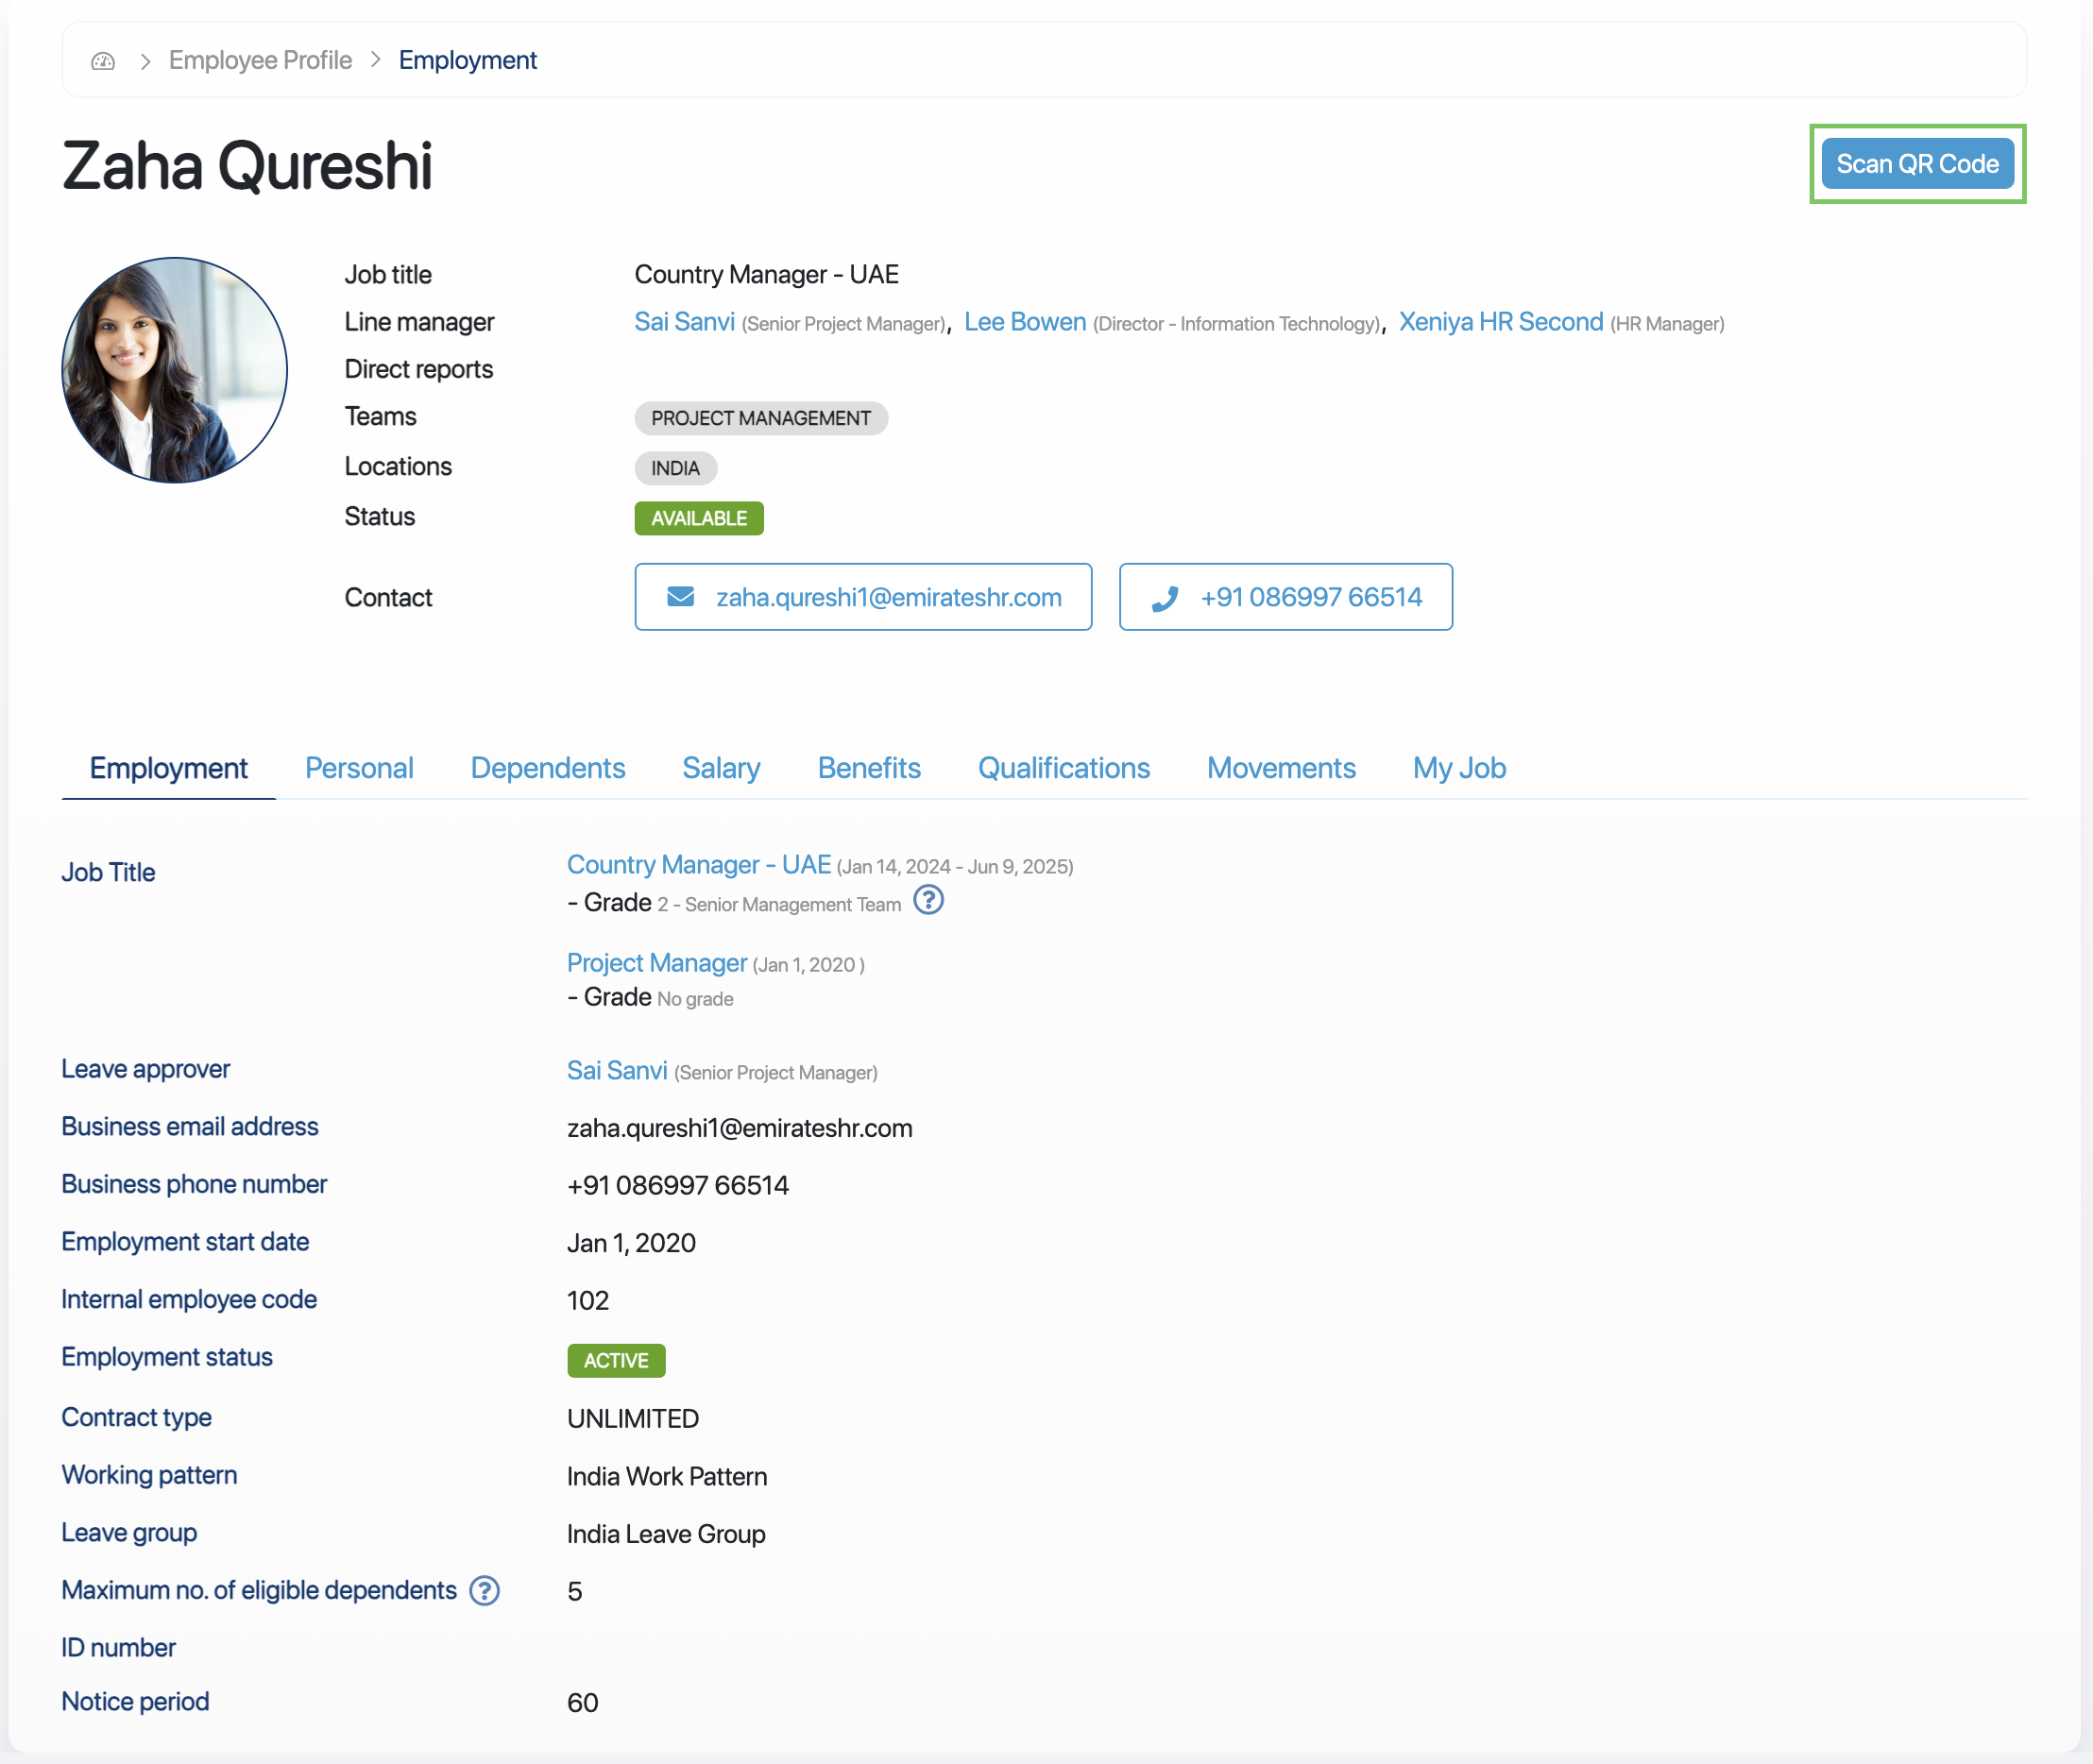Click help icon next to eligible dependents
This screenshot has height=1764, width=2093.
[x=485, y=1590]
